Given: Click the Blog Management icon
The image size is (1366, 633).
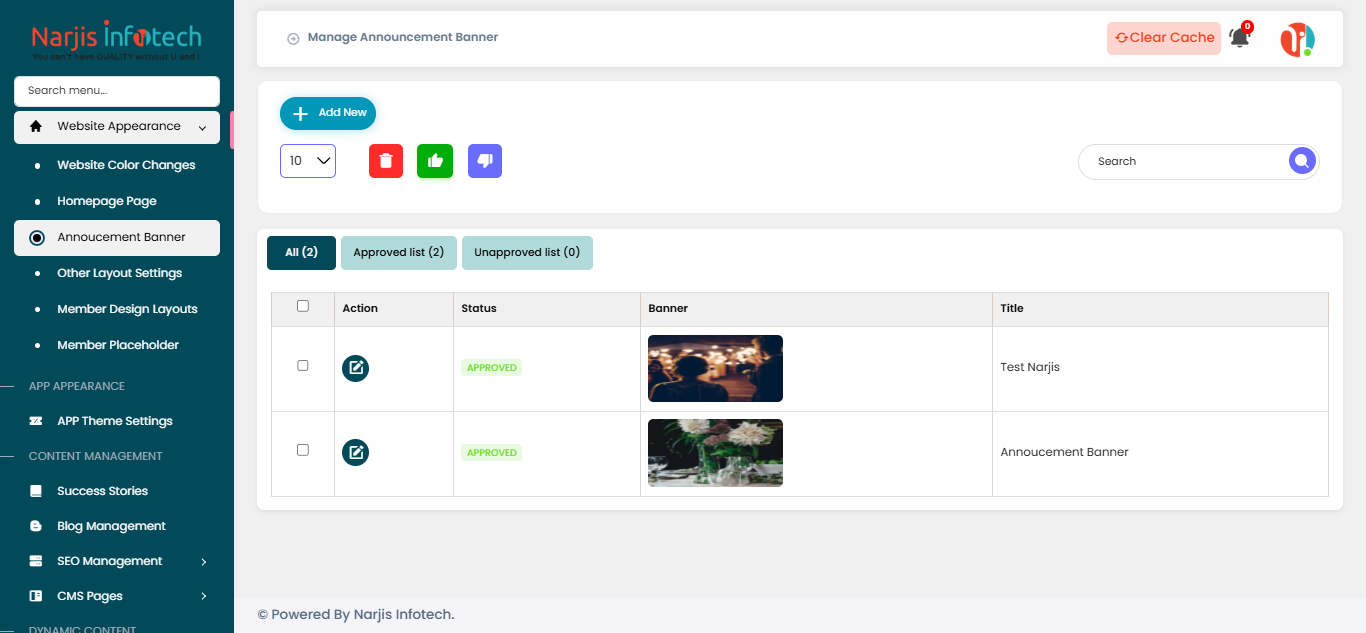Looking at the screenshot, I should coord(36,526).
